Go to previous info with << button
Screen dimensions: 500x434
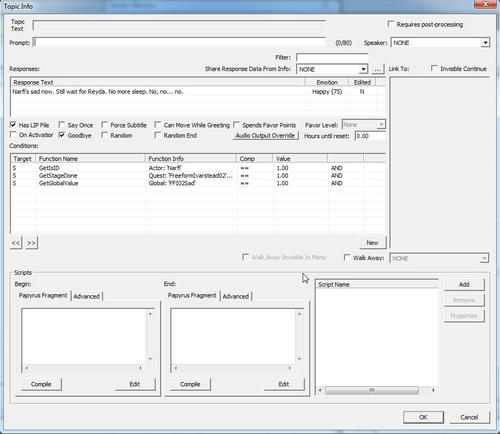(x=16, y=243)
